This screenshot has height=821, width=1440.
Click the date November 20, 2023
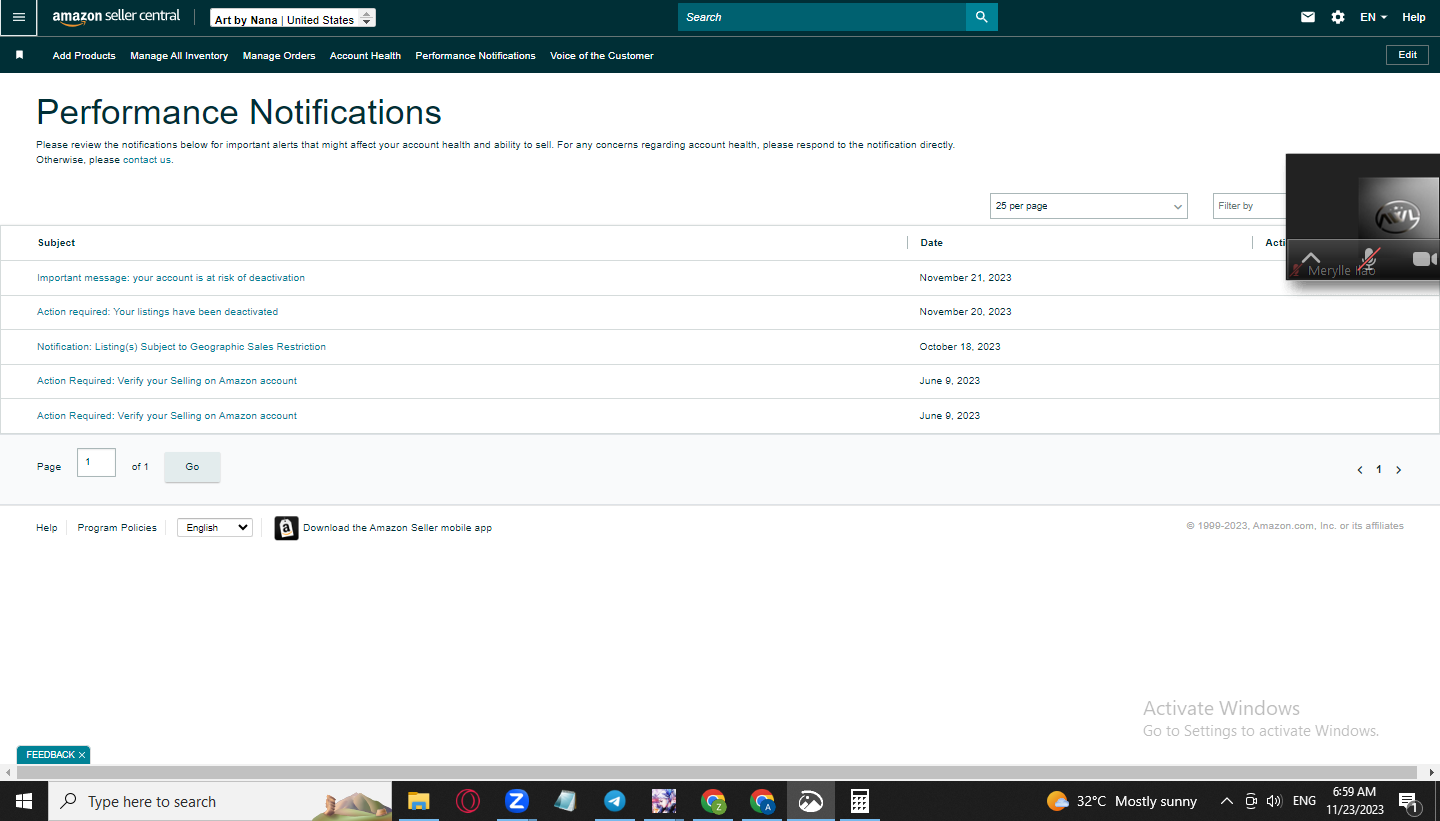(966, 312)
